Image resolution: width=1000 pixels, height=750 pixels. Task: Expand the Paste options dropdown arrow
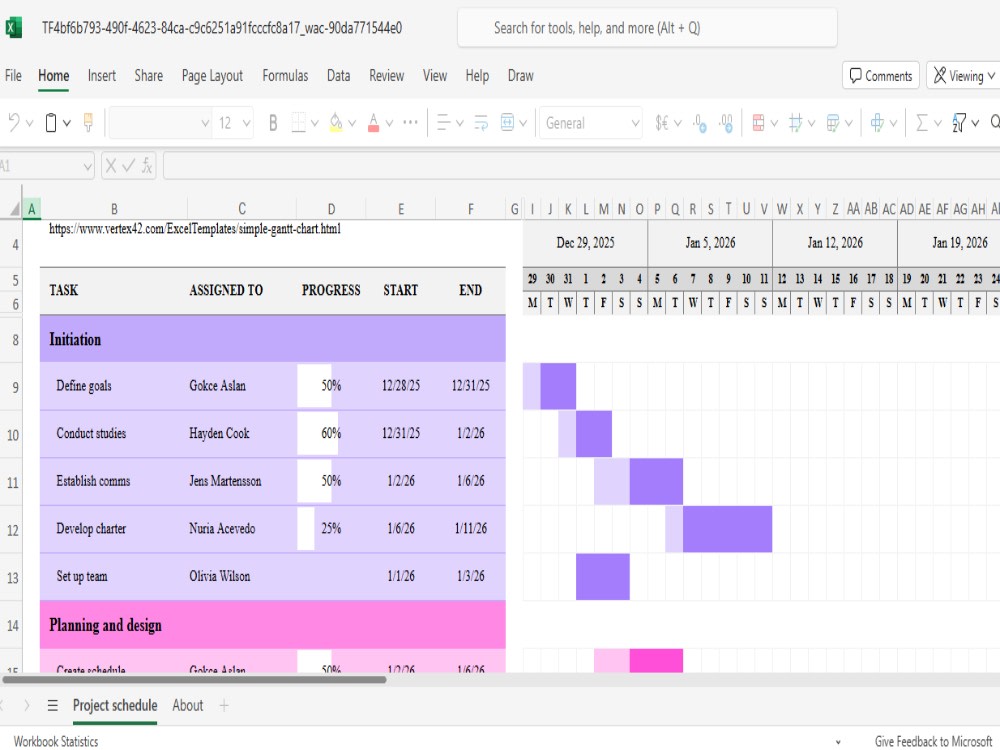click(x=66, y=123)
